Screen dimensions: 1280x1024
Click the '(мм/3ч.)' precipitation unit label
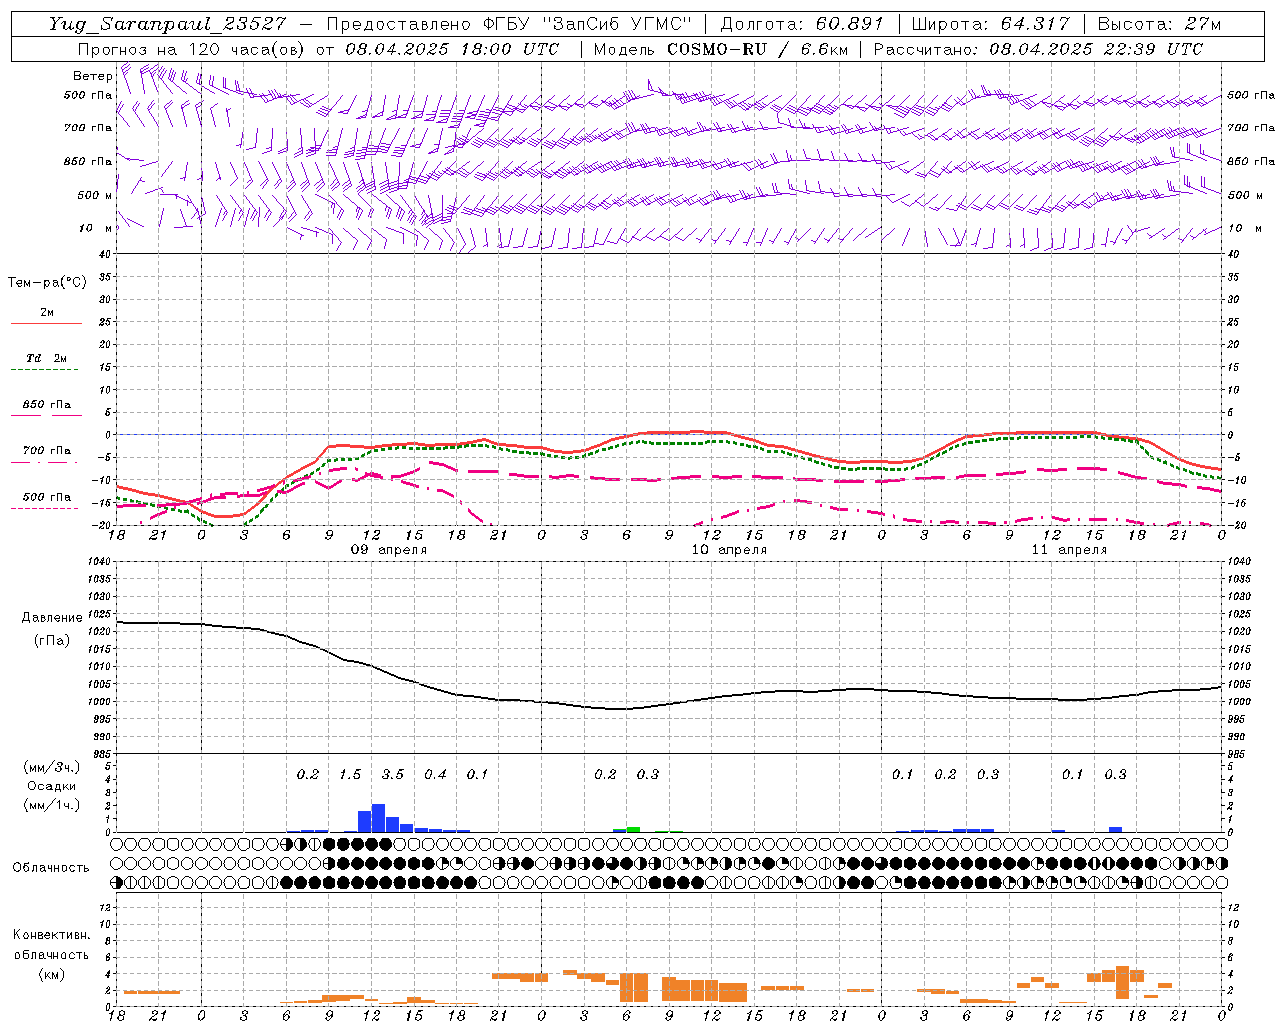tap(51, 767)
